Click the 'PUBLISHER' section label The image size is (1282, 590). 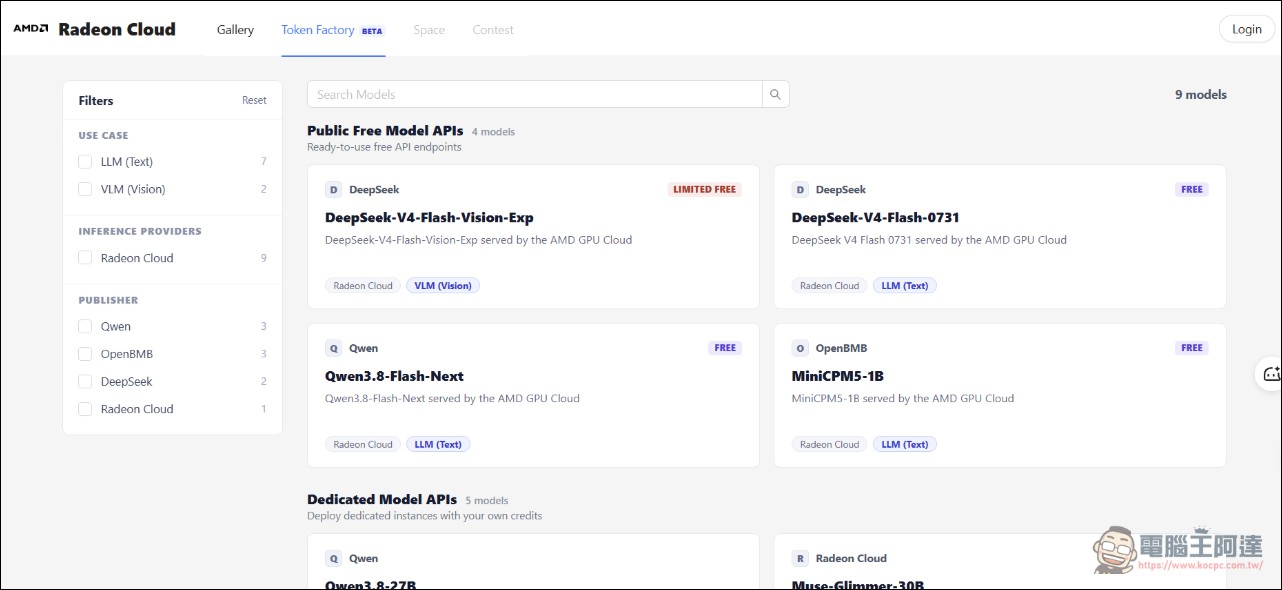tap(108, 300)
